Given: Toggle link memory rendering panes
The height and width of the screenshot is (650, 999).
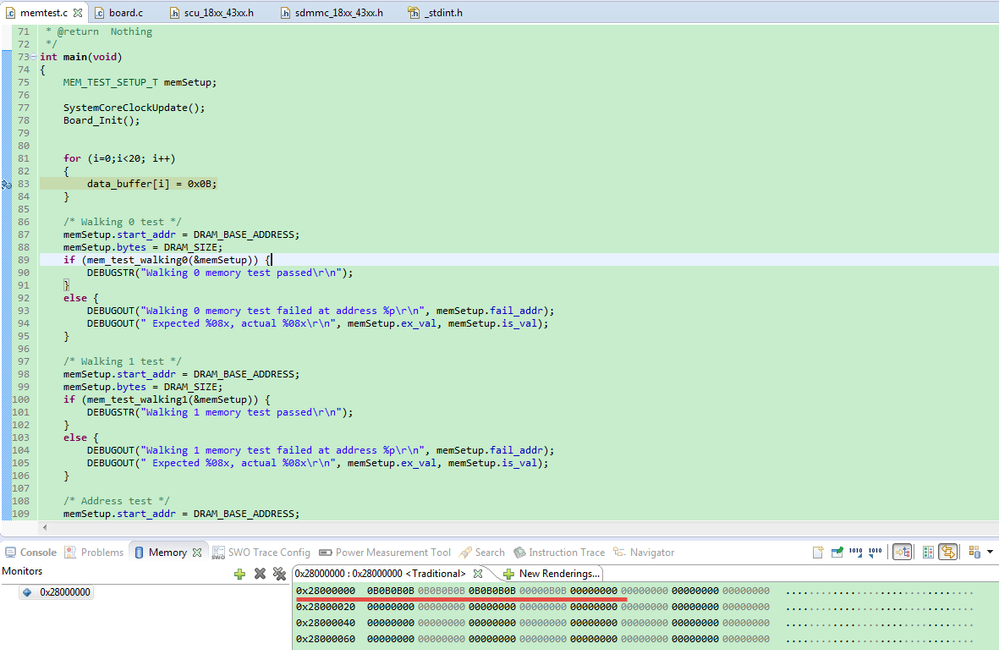Looking at the screenshot, I should pyautogui.click(x=948, y=552).
